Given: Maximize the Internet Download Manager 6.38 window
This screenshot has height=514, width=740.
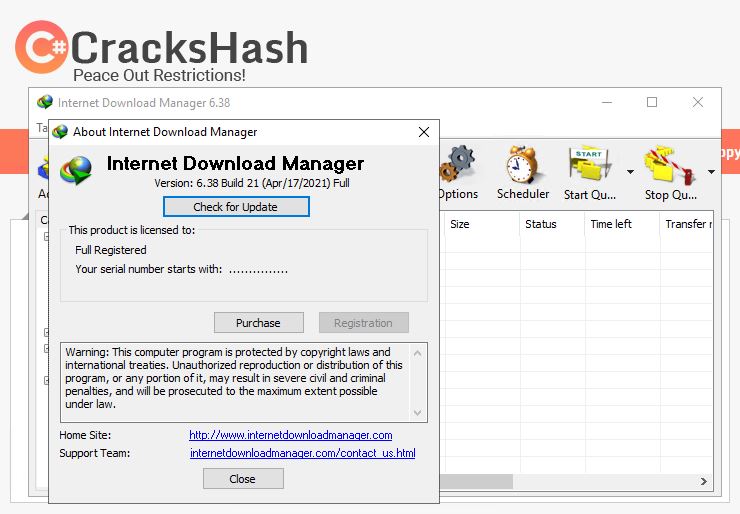Looking at the screenshot, I should [652, 102].
